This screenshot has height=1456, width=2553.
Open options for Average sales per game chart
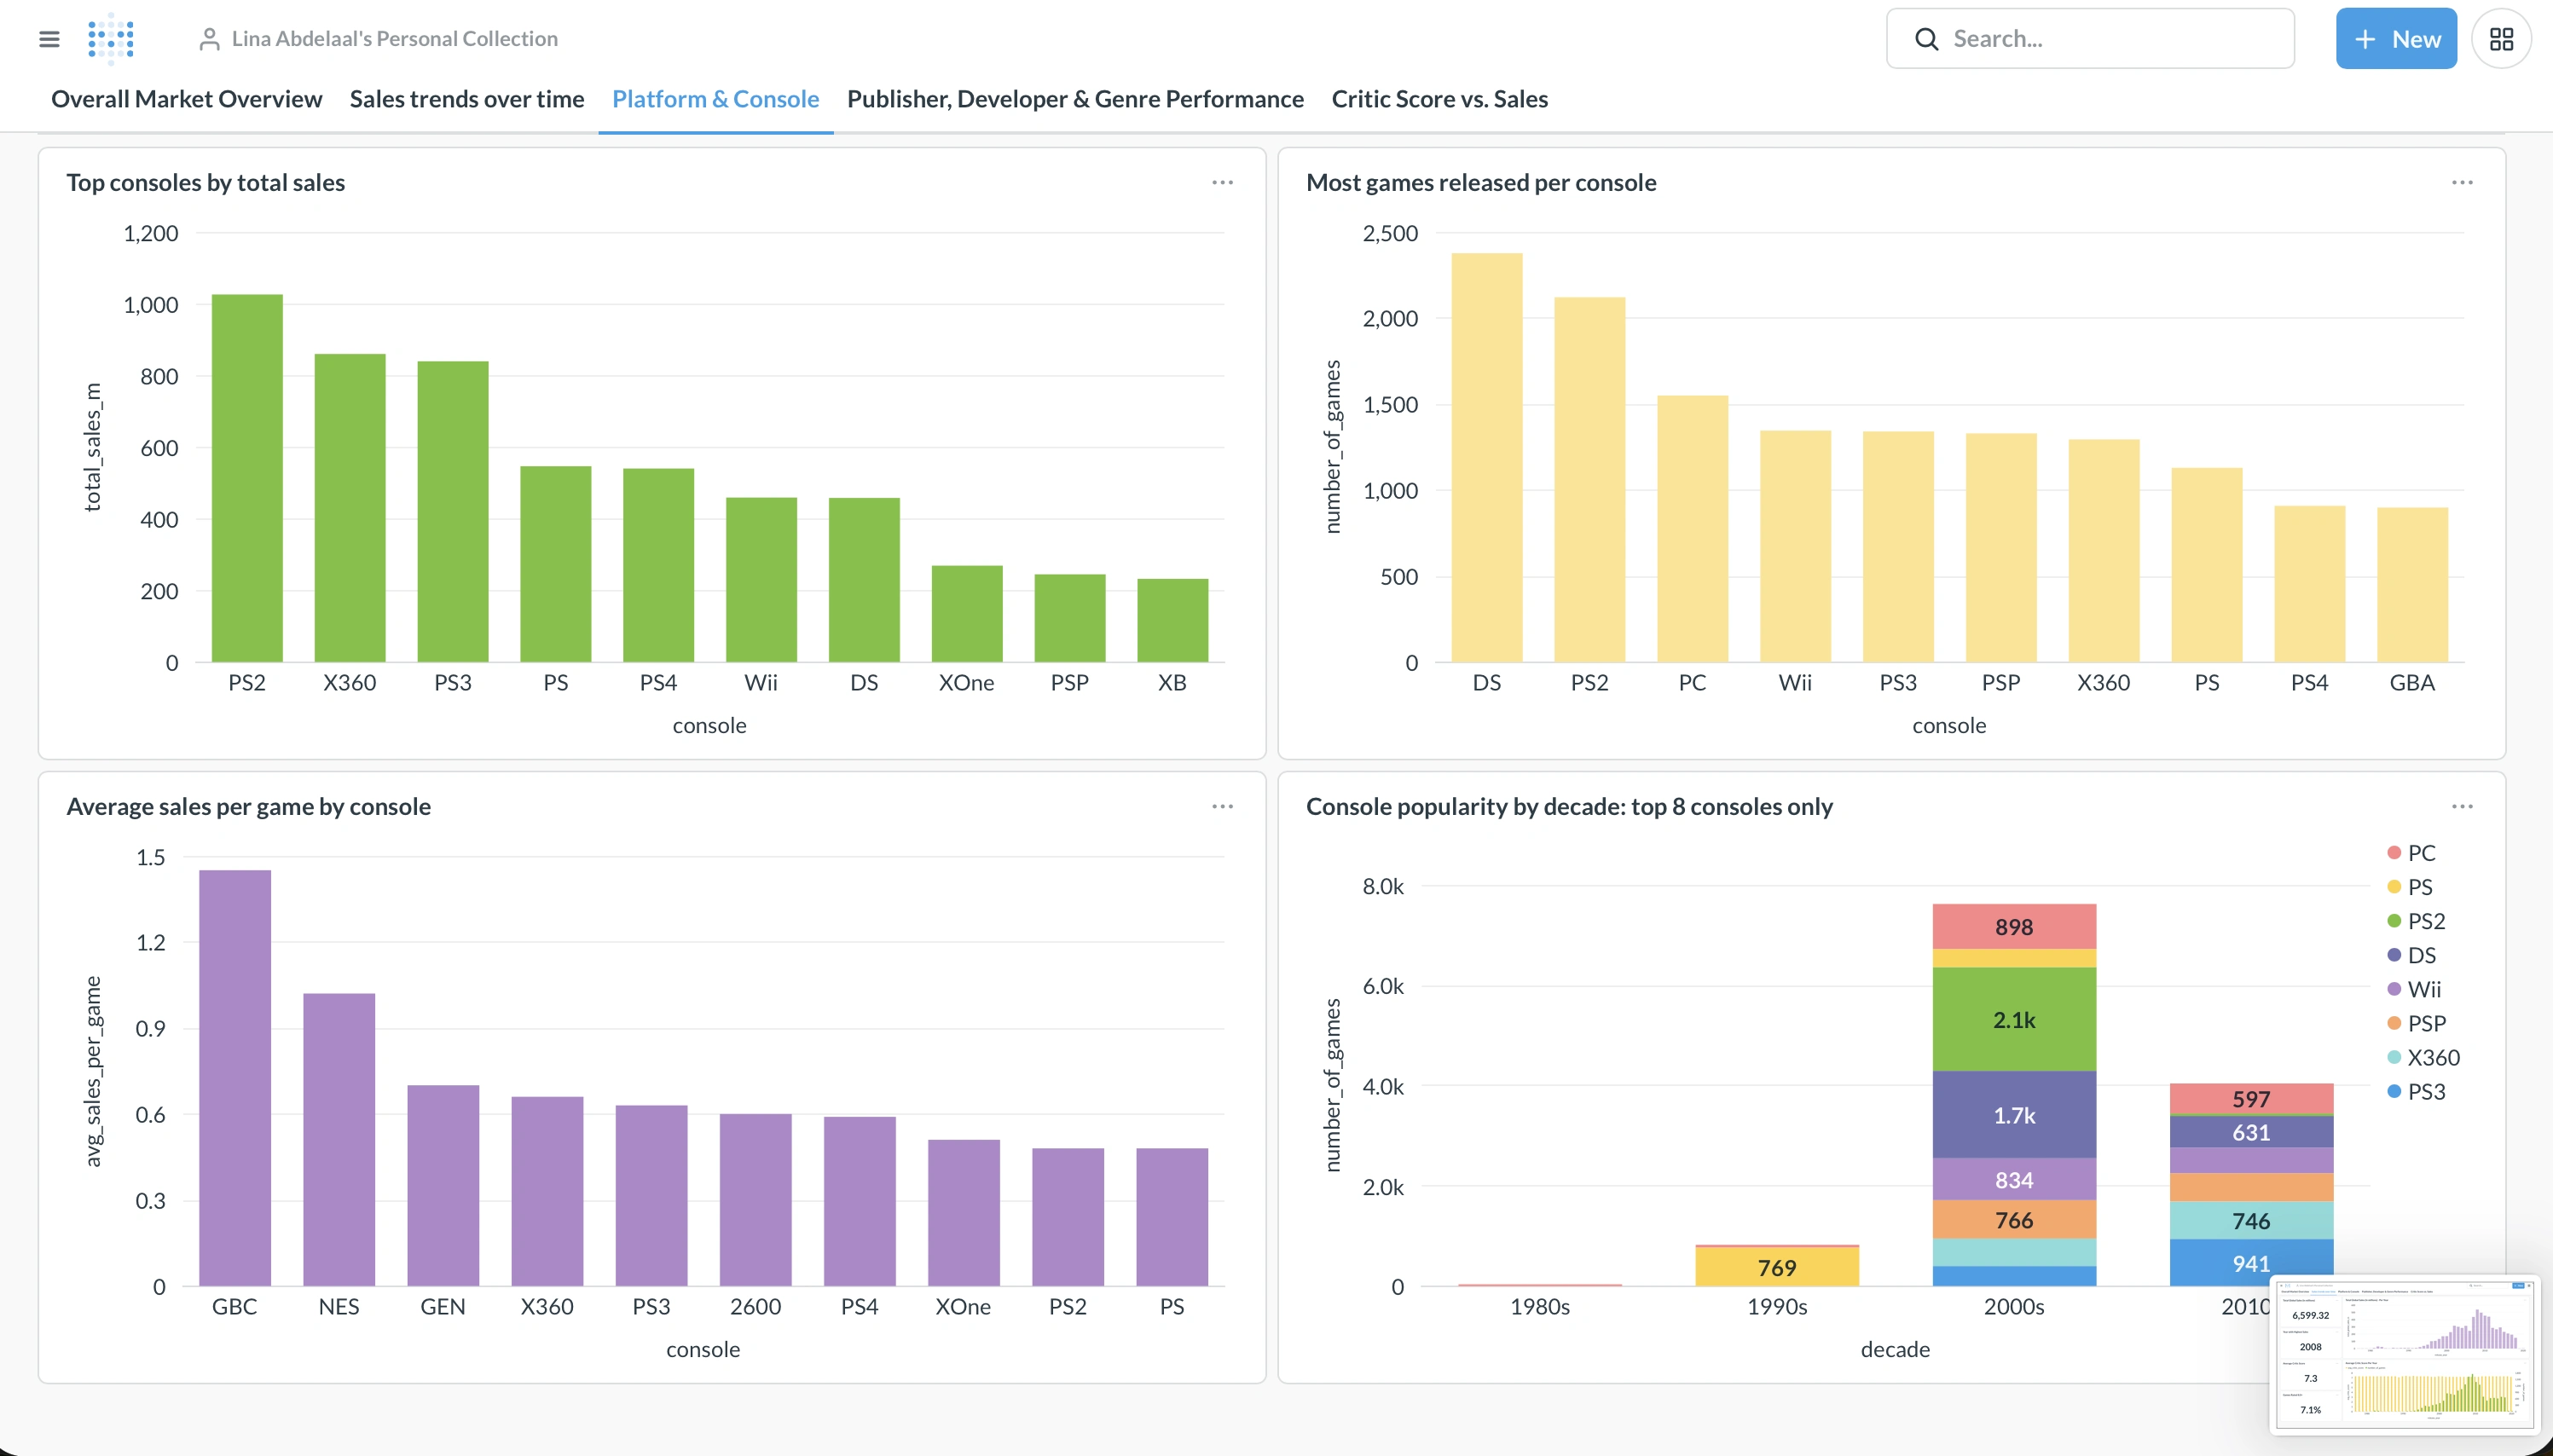coord(1222,807)
